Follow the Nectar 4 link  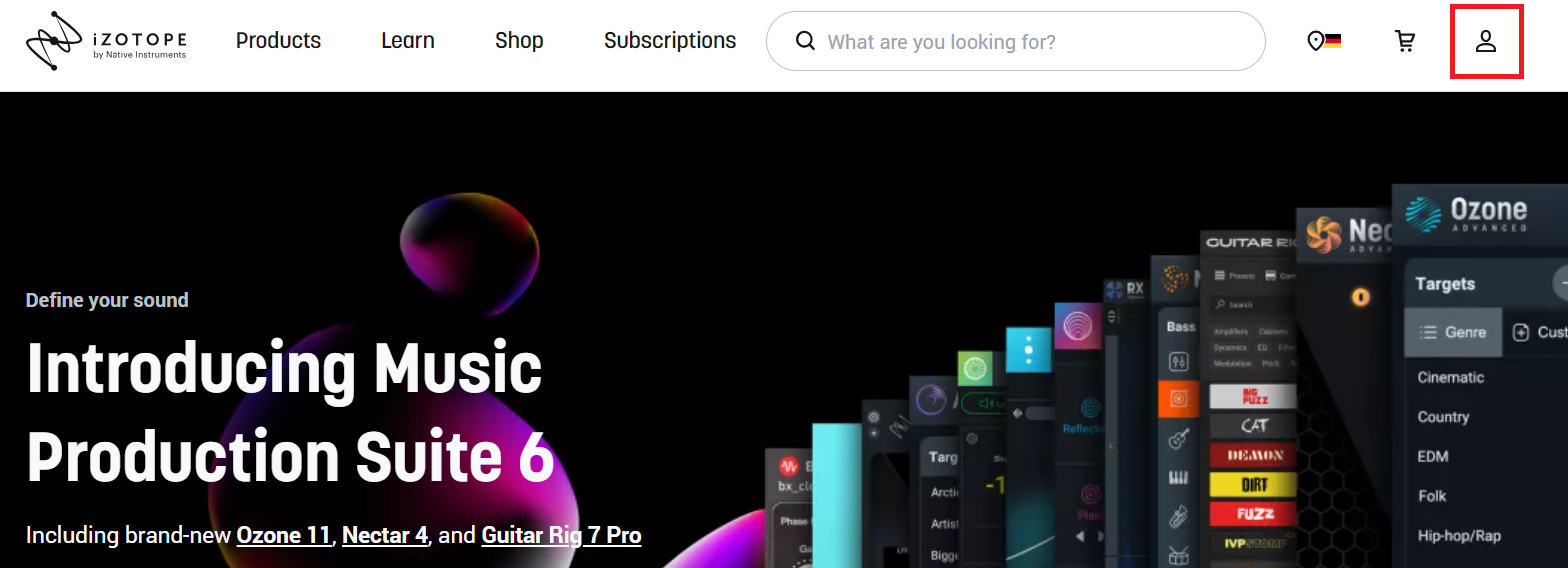click(x=385, y=535)
